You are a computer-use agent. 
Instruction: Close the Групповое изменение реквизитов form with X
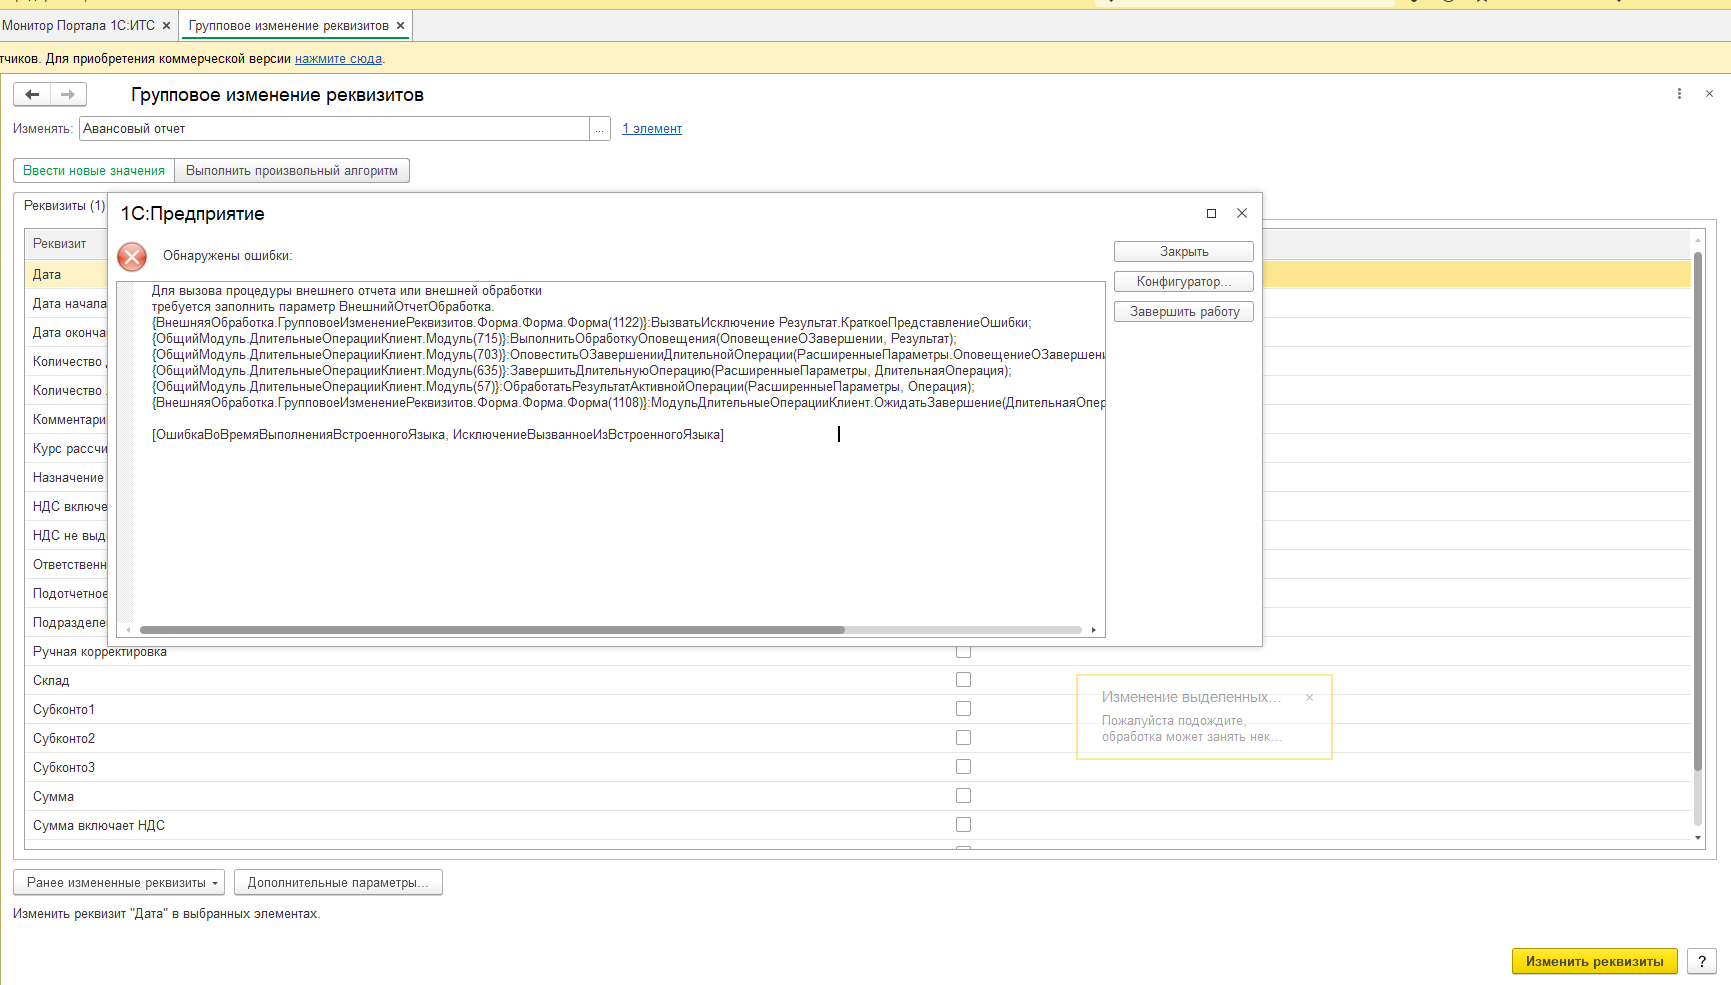(1709, 94)
